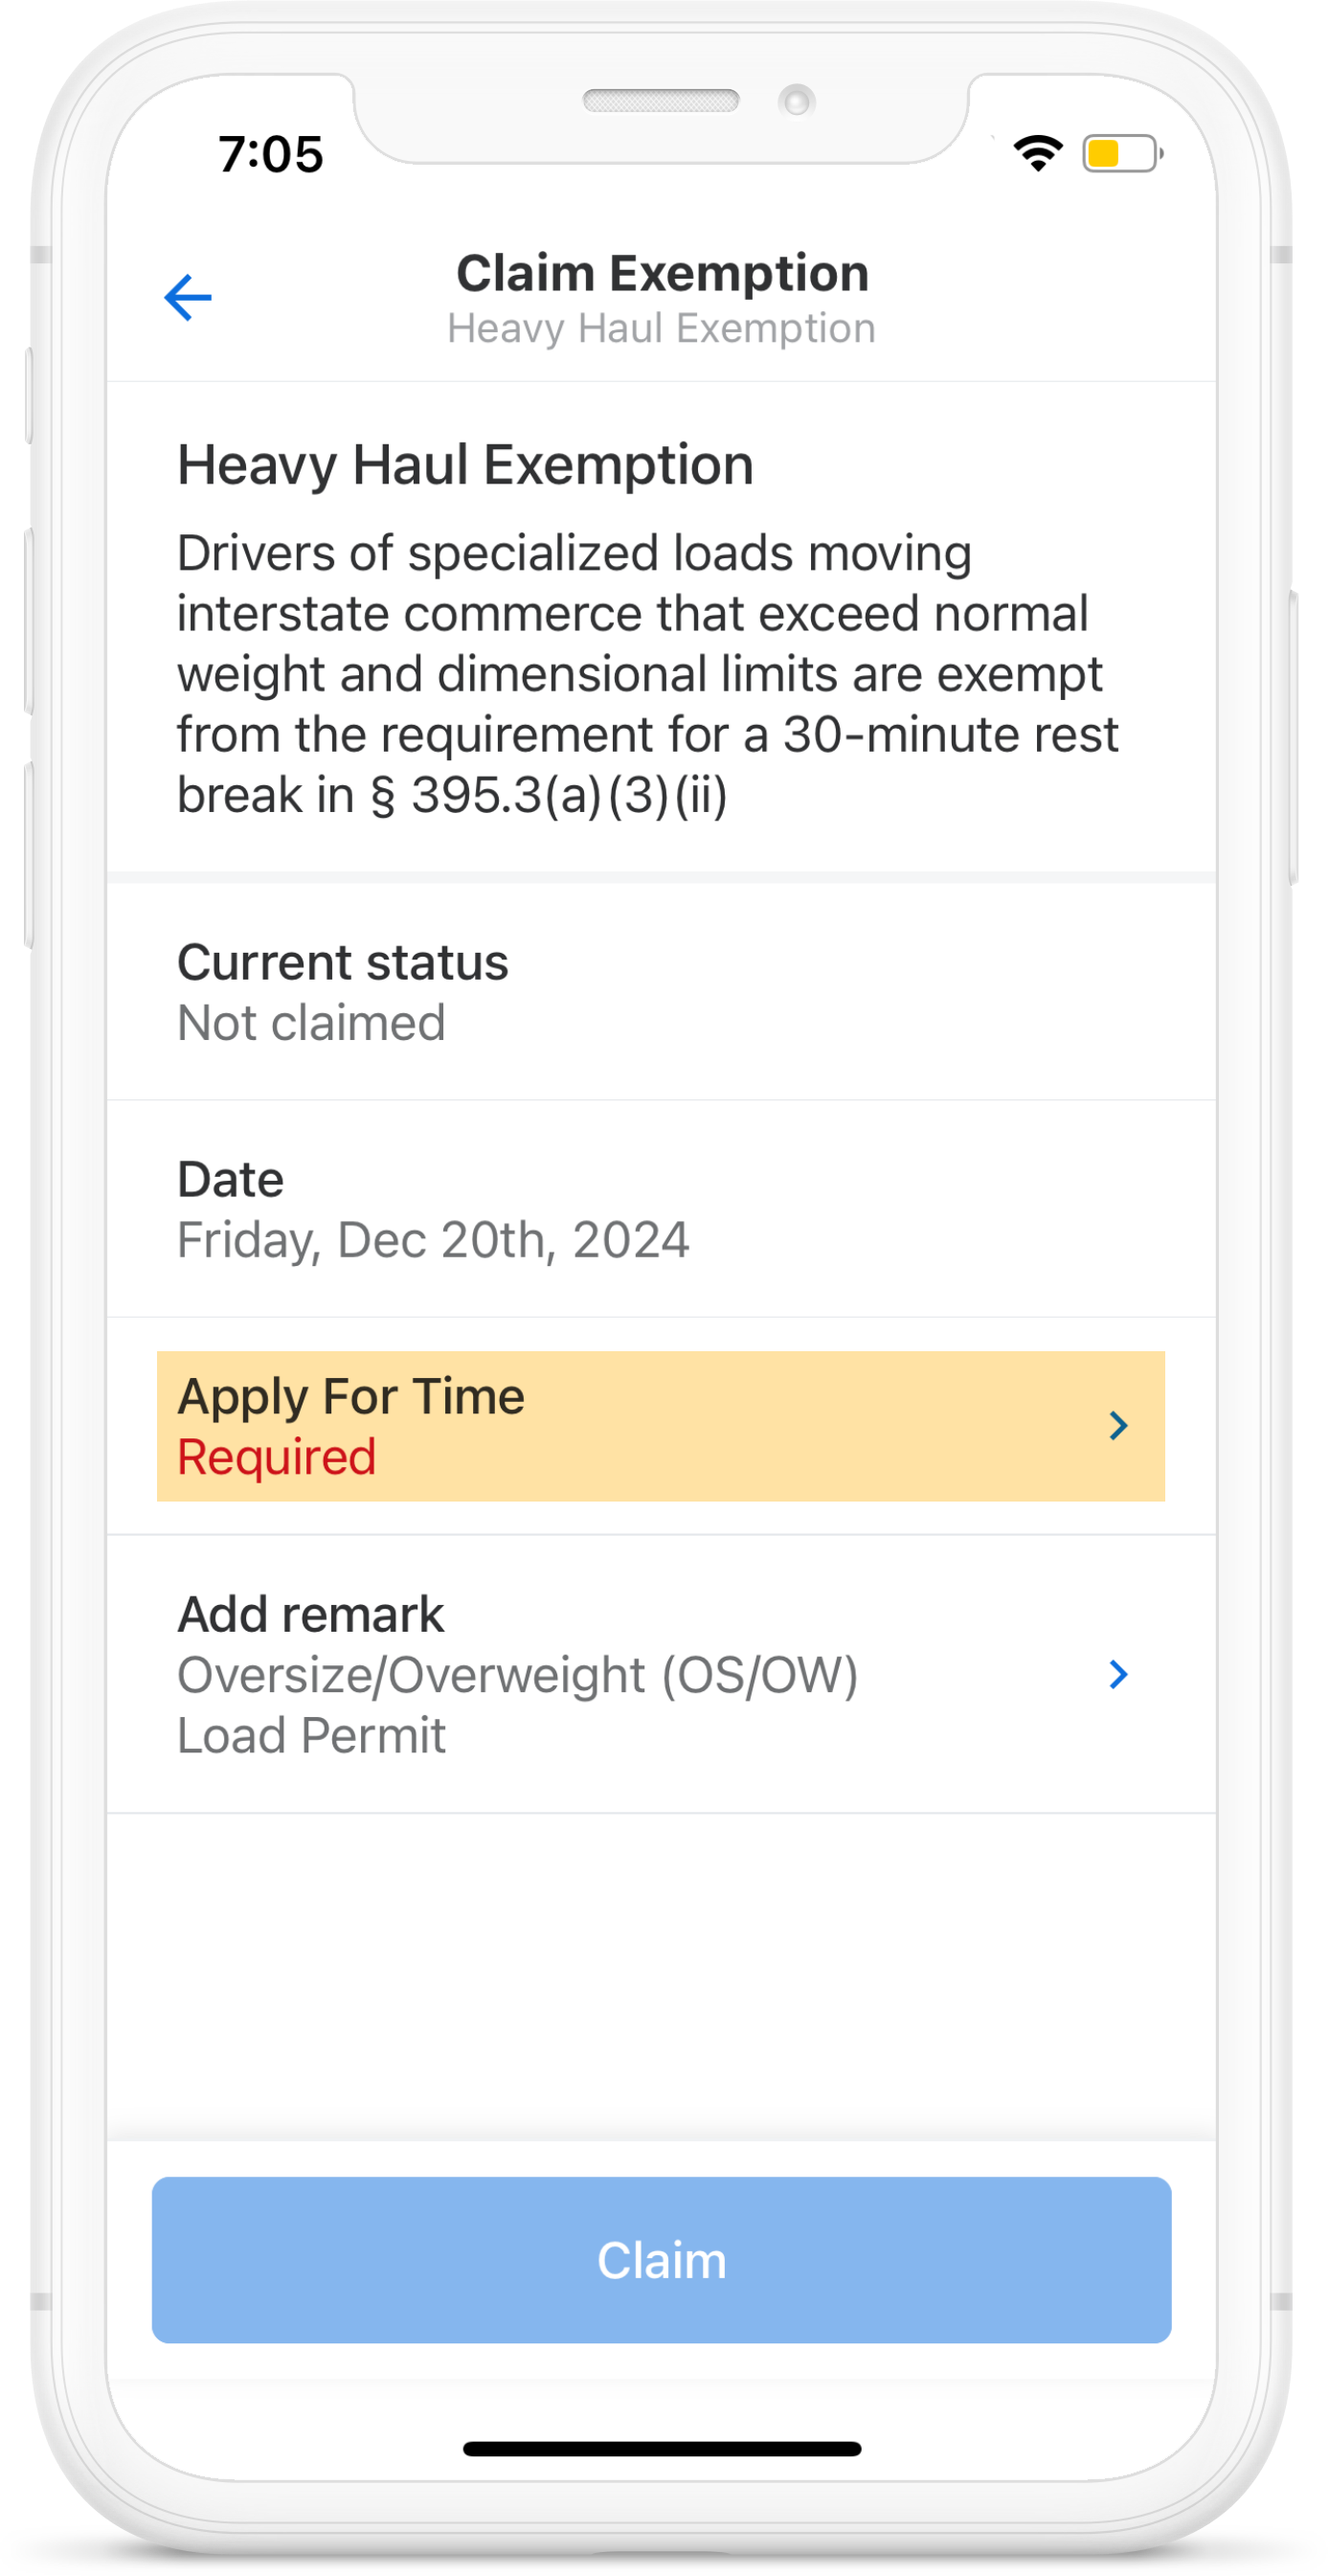Tap the home indicator bar

click(662, 2449)
